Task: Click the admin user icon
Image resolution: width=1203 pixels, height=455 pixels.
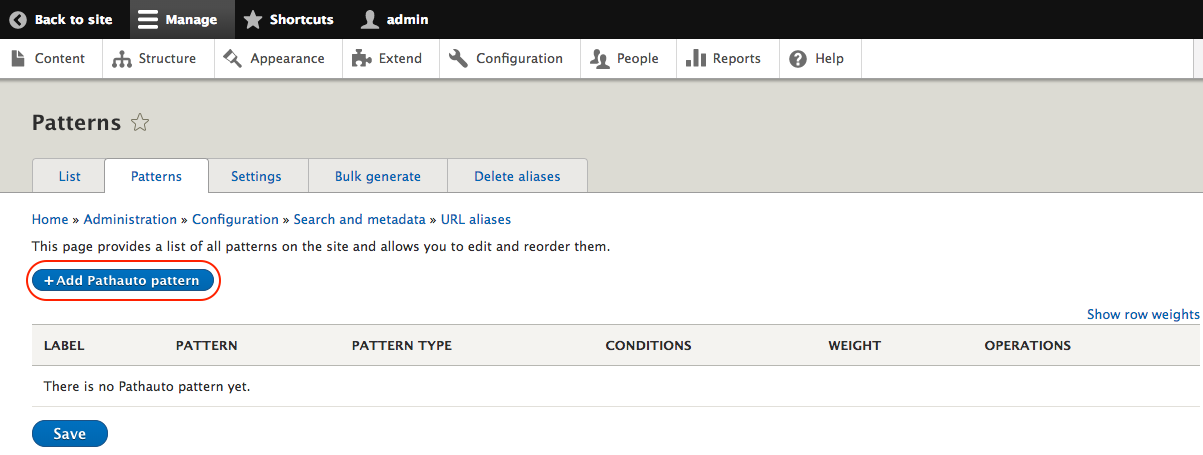Action: coord(370,19)
